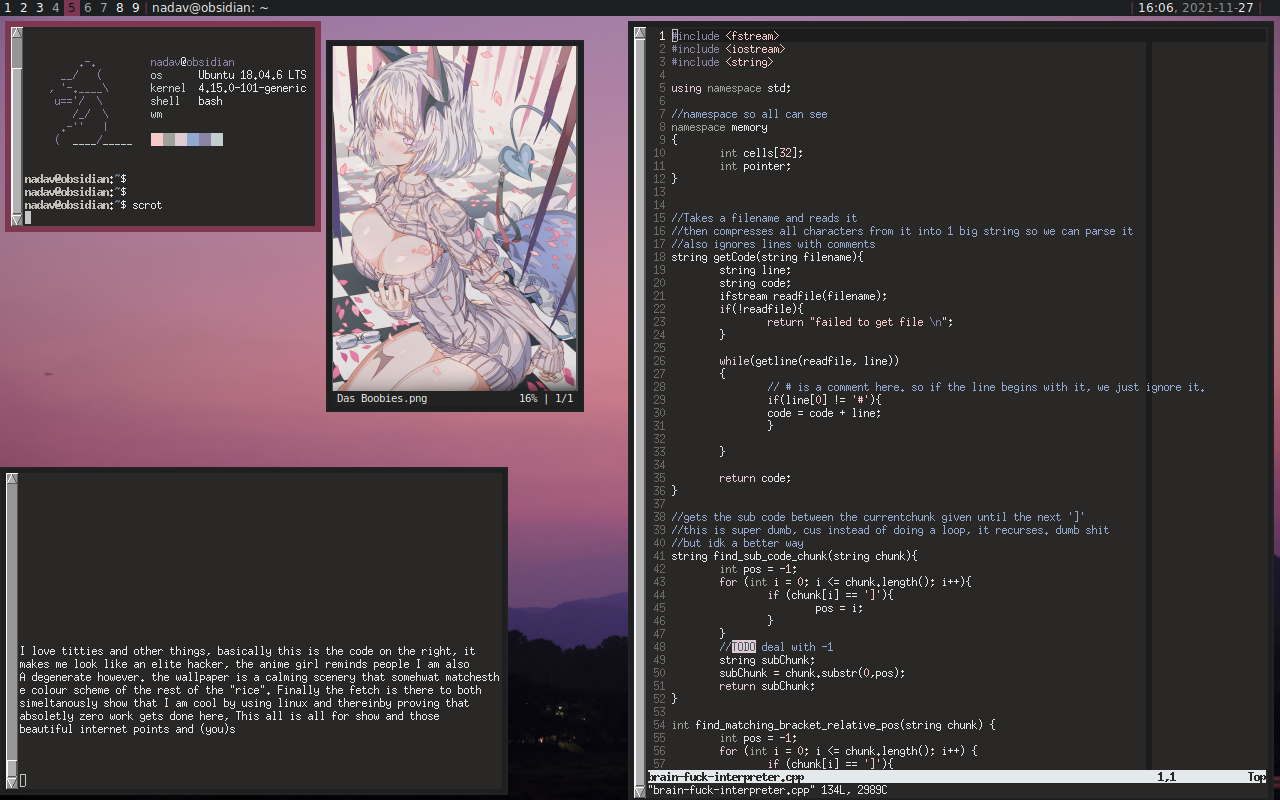Image resolution: width=1280 pixels, height=800 pixels.
Task: Click the '#include <iostream>' line in vim
Action: click(728, 49)
